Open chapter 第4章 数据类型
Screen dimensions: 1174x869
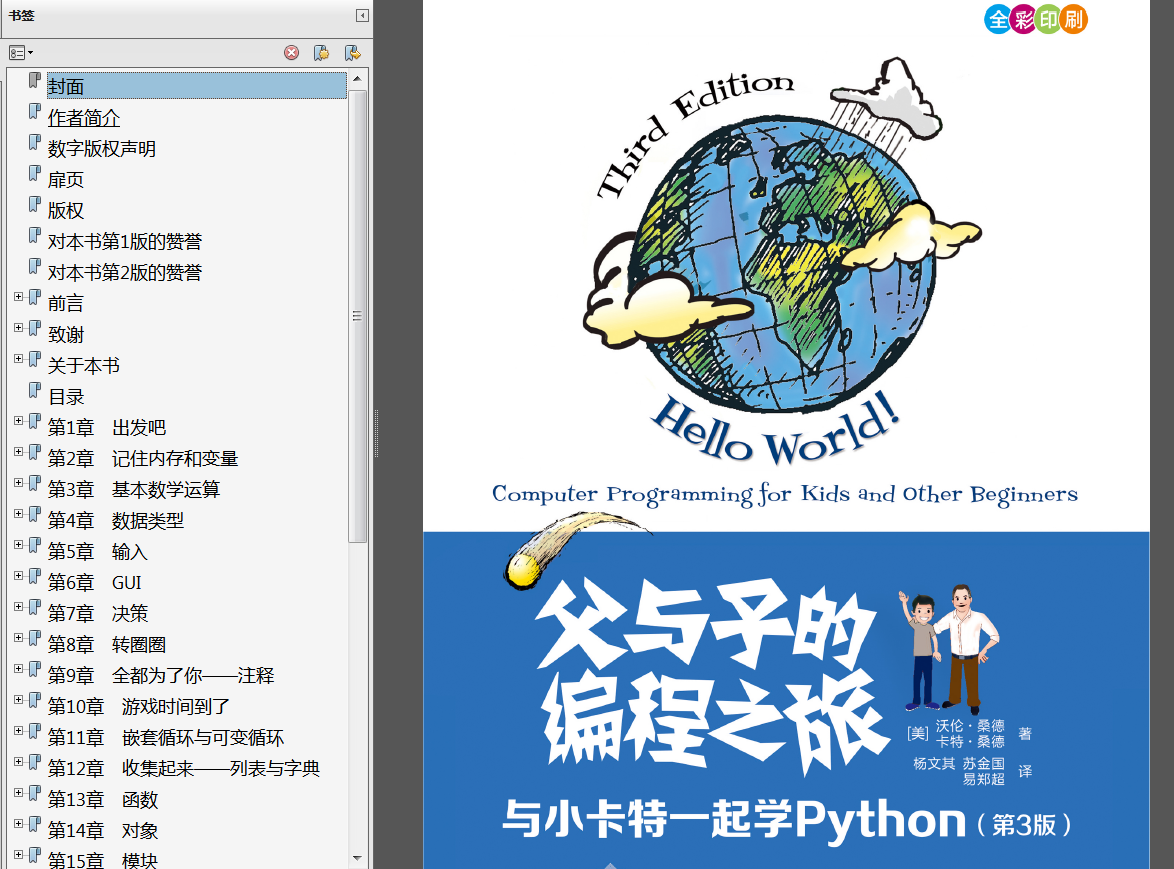pyautogui.click(x=116, y=520)
